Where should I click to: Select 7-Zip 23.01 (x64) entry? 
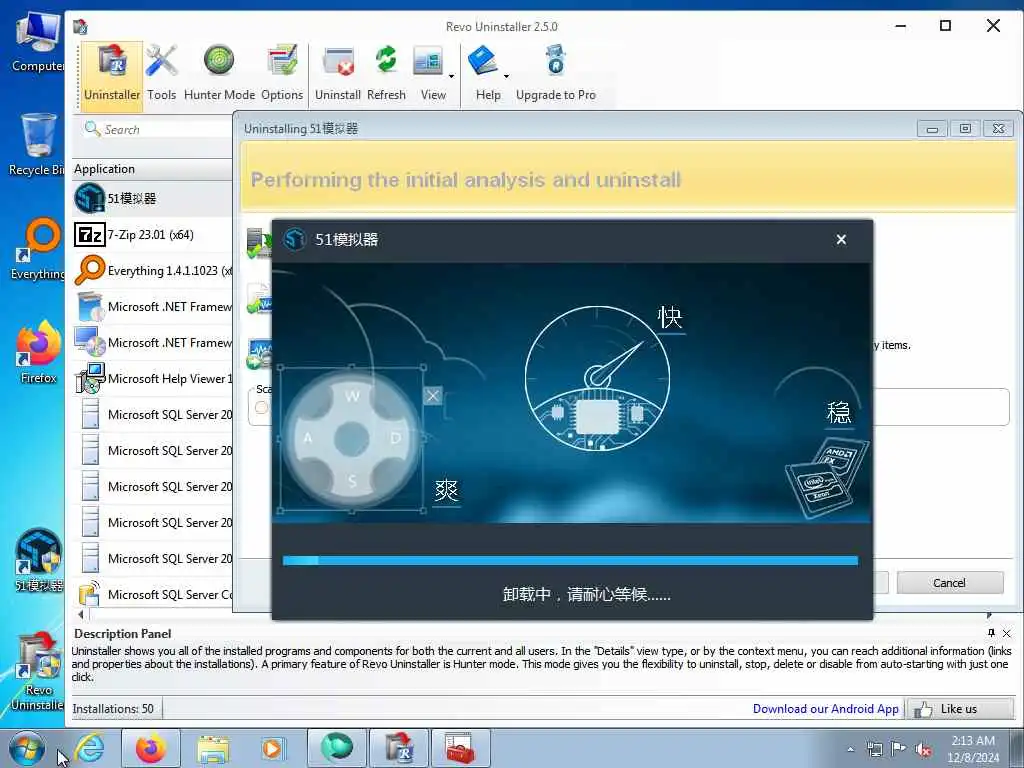[x=153, y=234]
